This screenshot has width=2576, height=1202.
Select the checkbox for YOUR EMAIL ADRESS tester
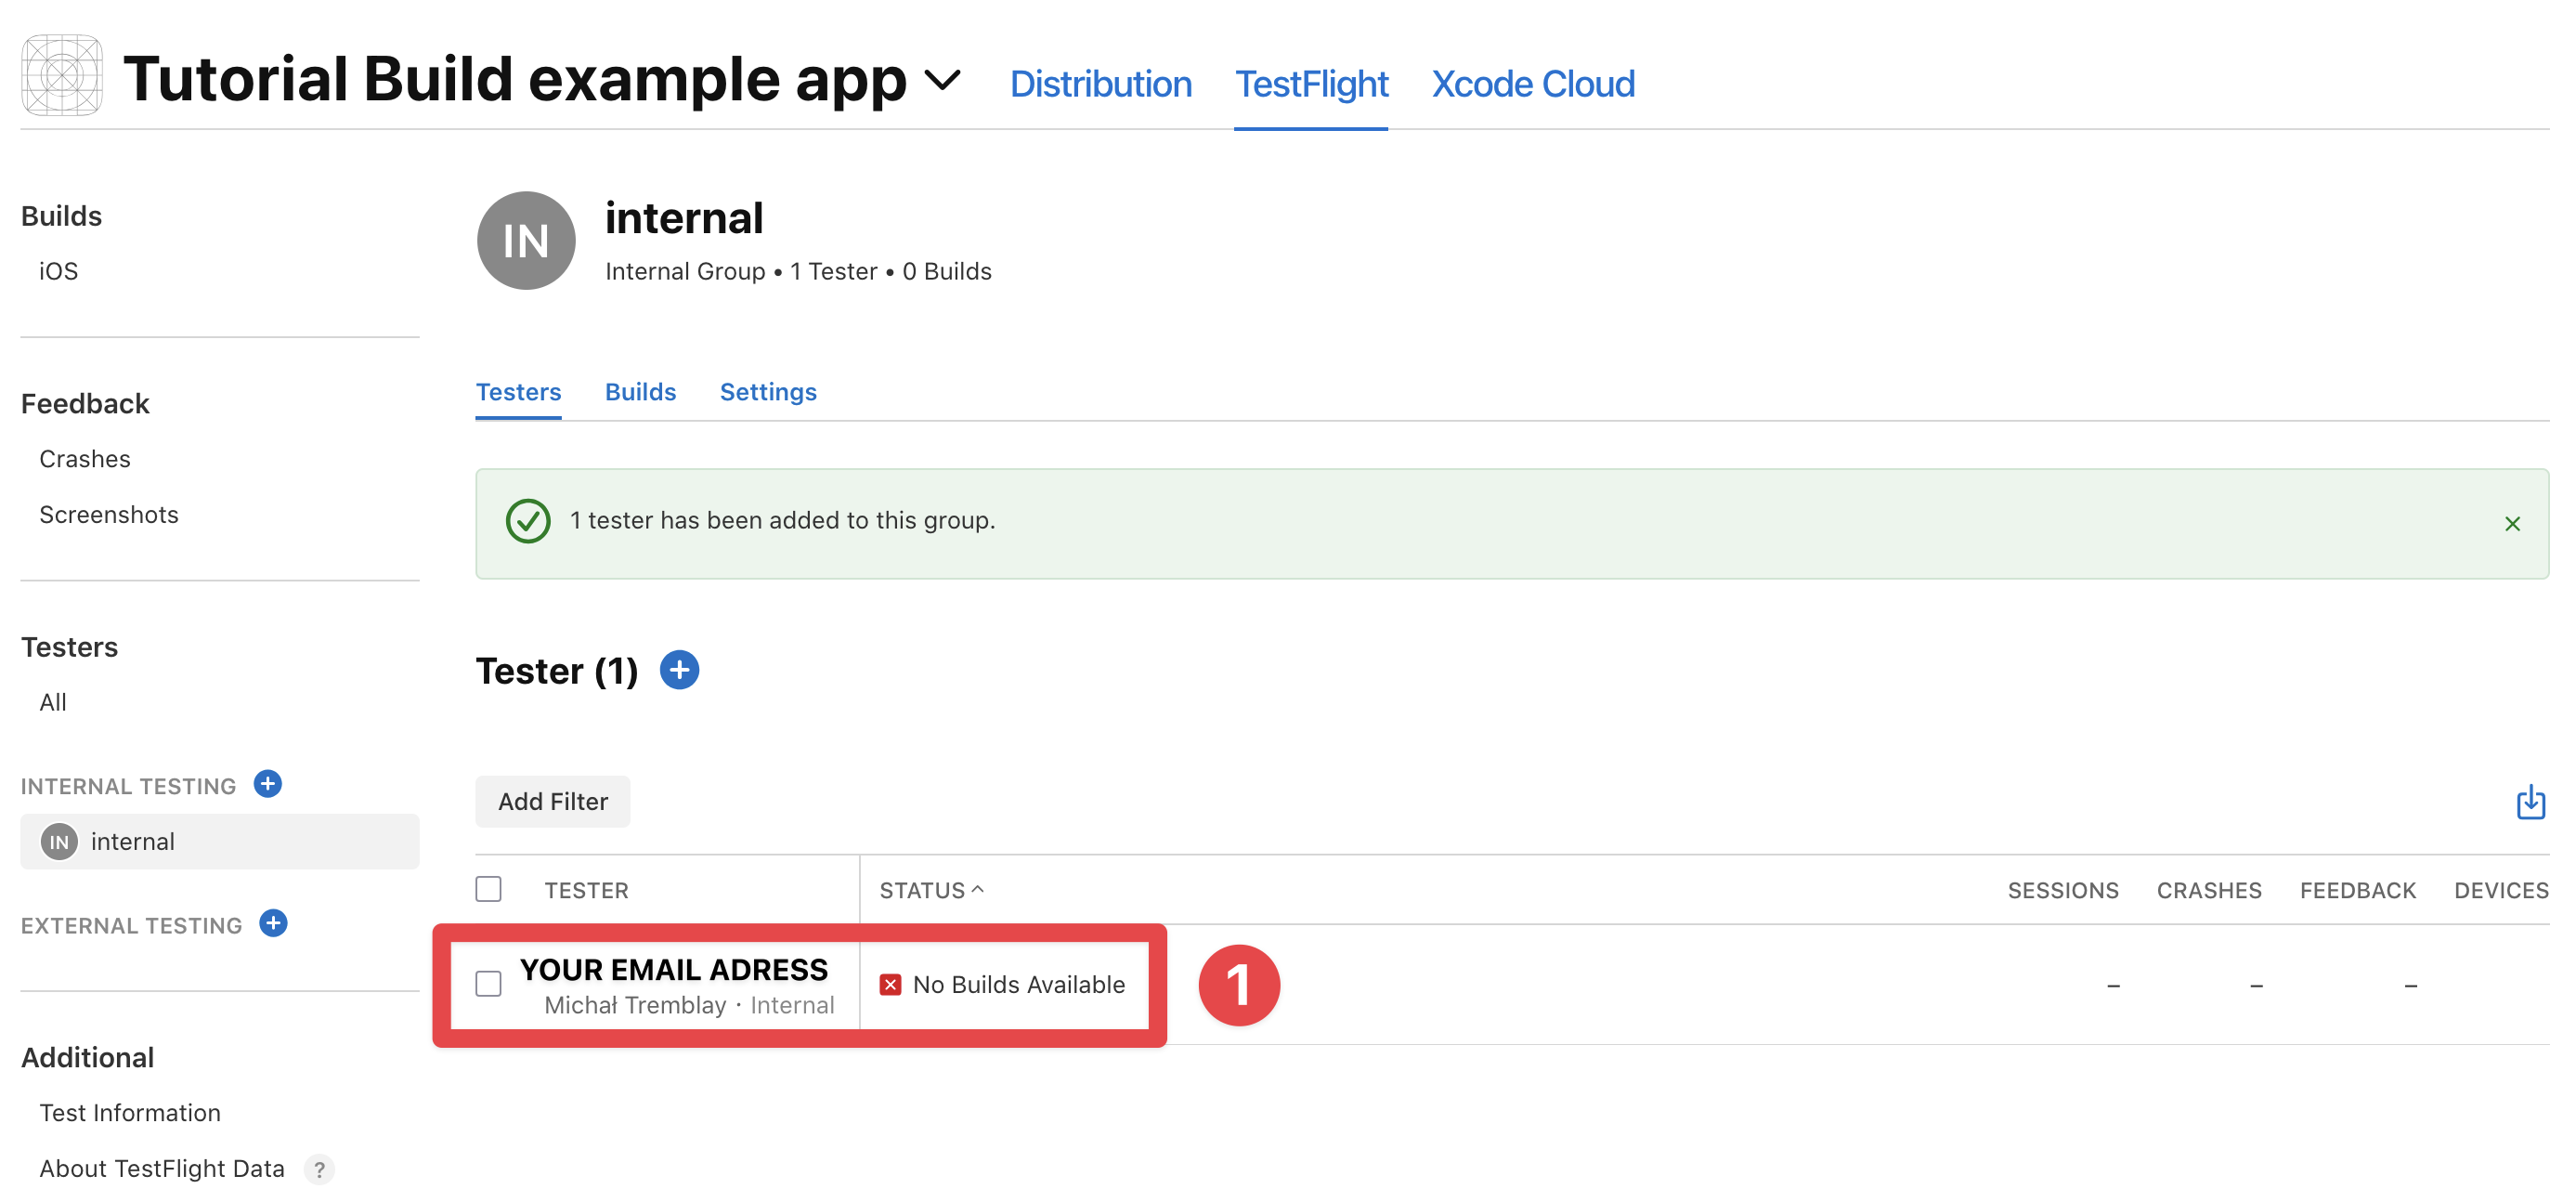coord(489,984)
